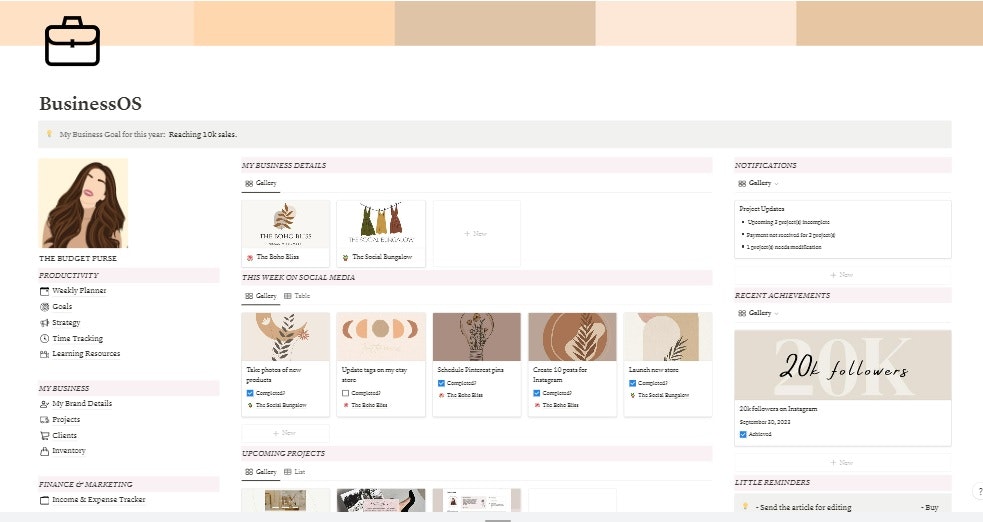Viewport: 983px width, 522px height.
Task: Open The Social Bungalow brand card
Action: (x=381, y=234)
